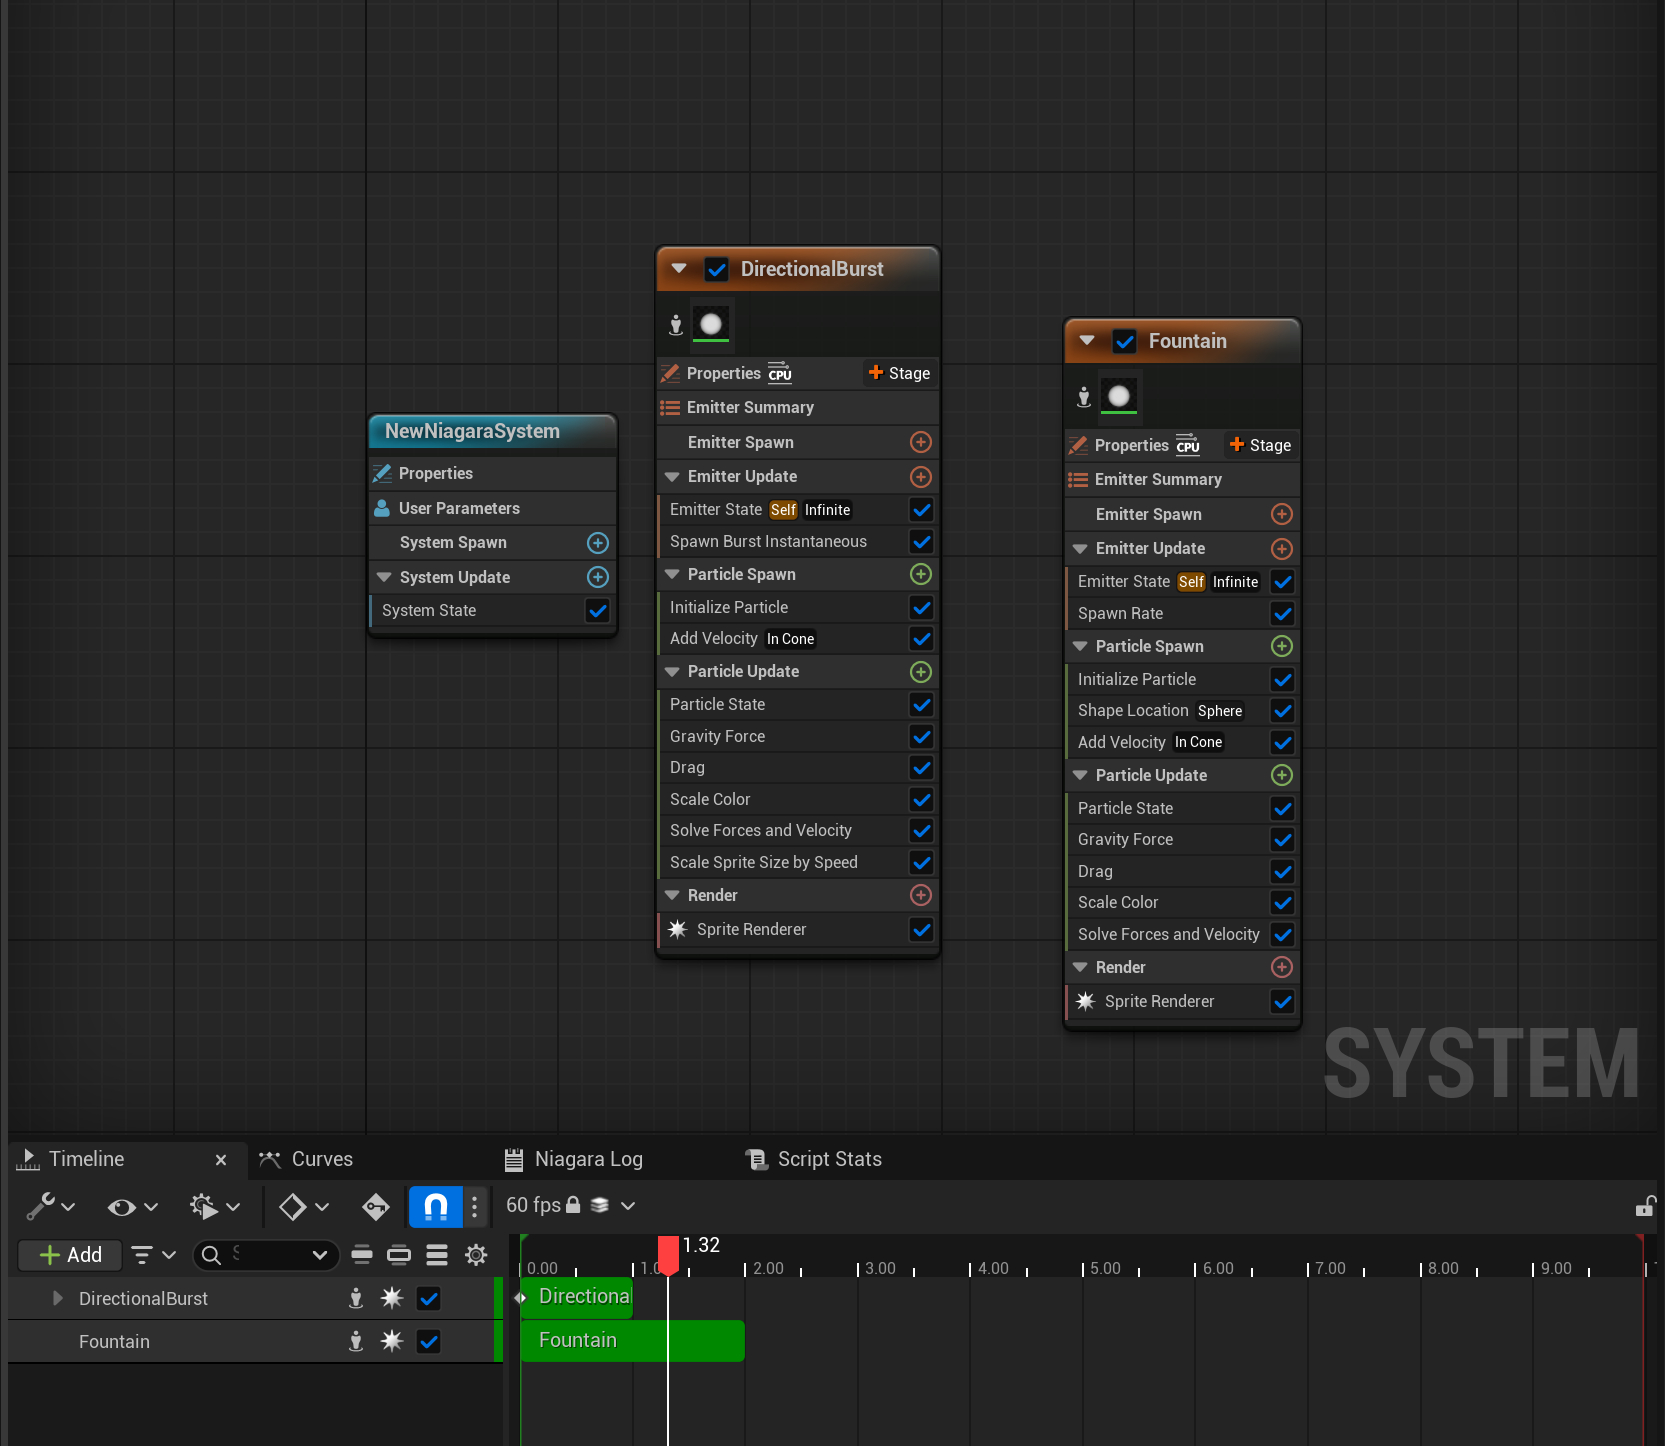Uncheck Fountain Spawn Rate module
The width and height of the screenshot is (1665, 1446).
point(1283,613)
